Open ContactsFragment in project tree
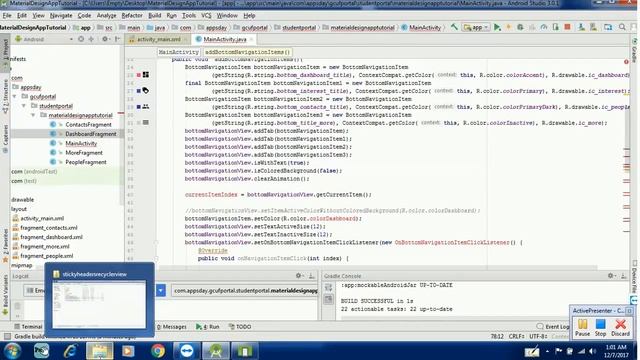Image resolution: width=640 pixels, height=360 pixels. (88, 124)
